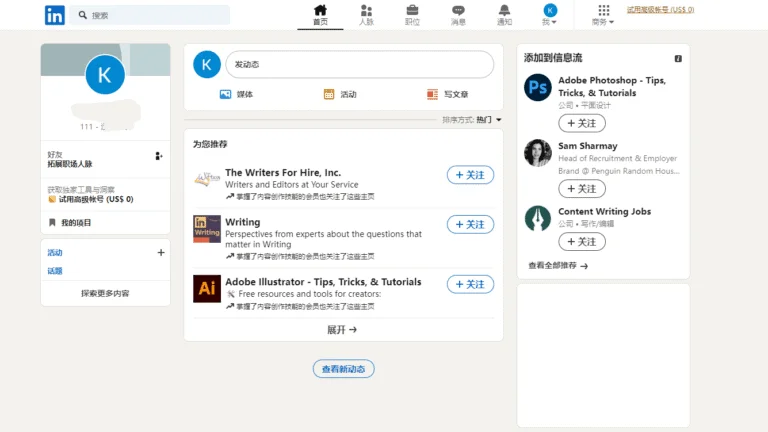Open The Writers For Hire, Inc. page
This screenshot has width=768, height=432.
(x=283, y=172)
